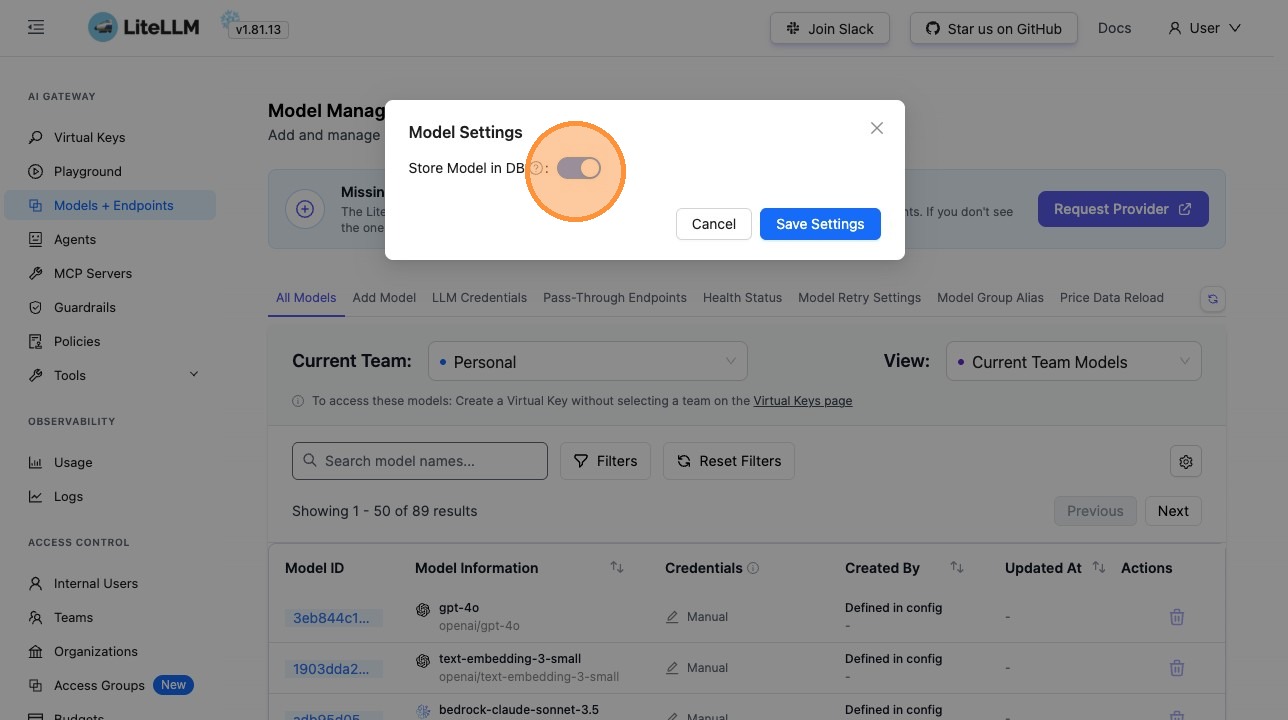The width and height of the screenshot is (1288, 720).
Task: Open the model settings gear icon
Action: pos(1186,461)
